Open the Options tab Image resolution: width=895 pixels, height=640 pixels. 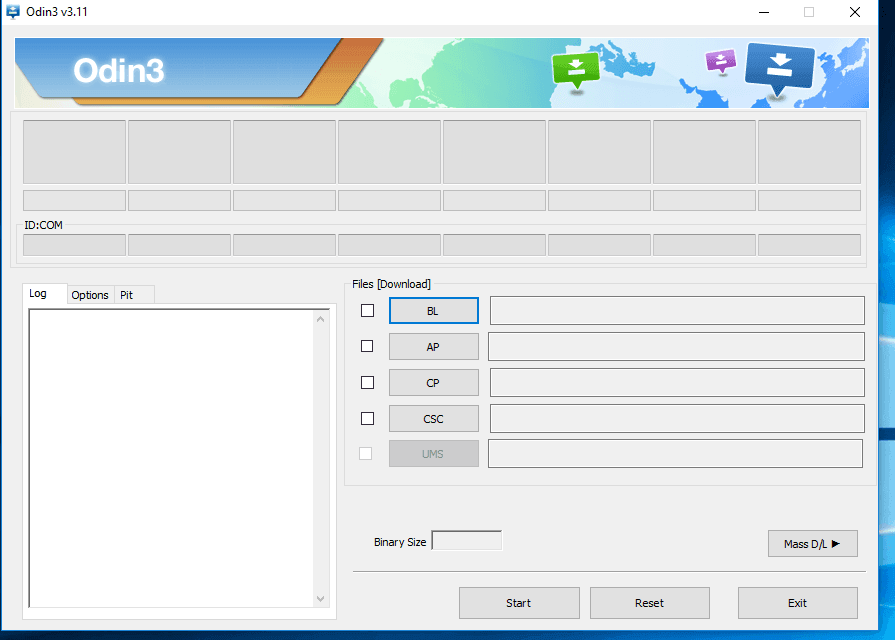tap(90, 295)
